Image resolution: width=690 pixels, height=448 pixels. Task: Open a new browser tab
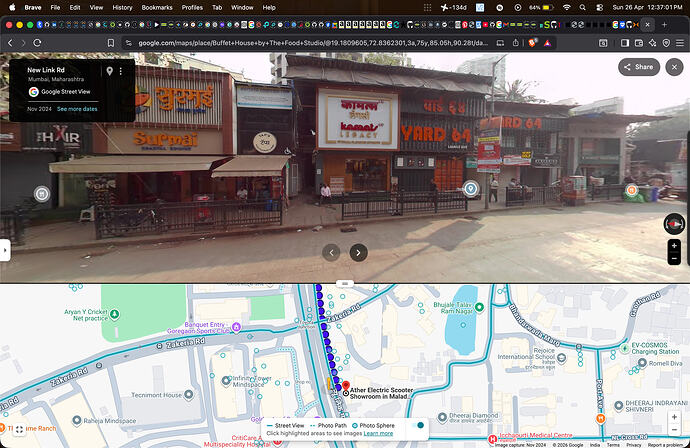[664, 25]
